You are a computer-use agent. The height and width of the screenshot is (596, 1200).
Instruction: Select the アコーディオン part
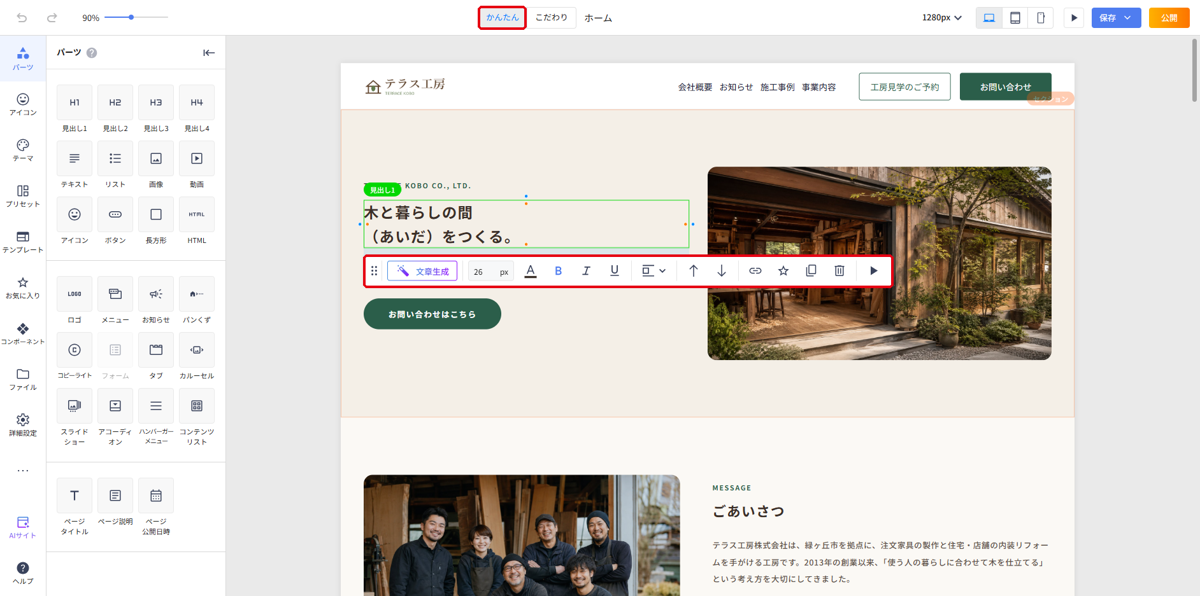point(115,417)
